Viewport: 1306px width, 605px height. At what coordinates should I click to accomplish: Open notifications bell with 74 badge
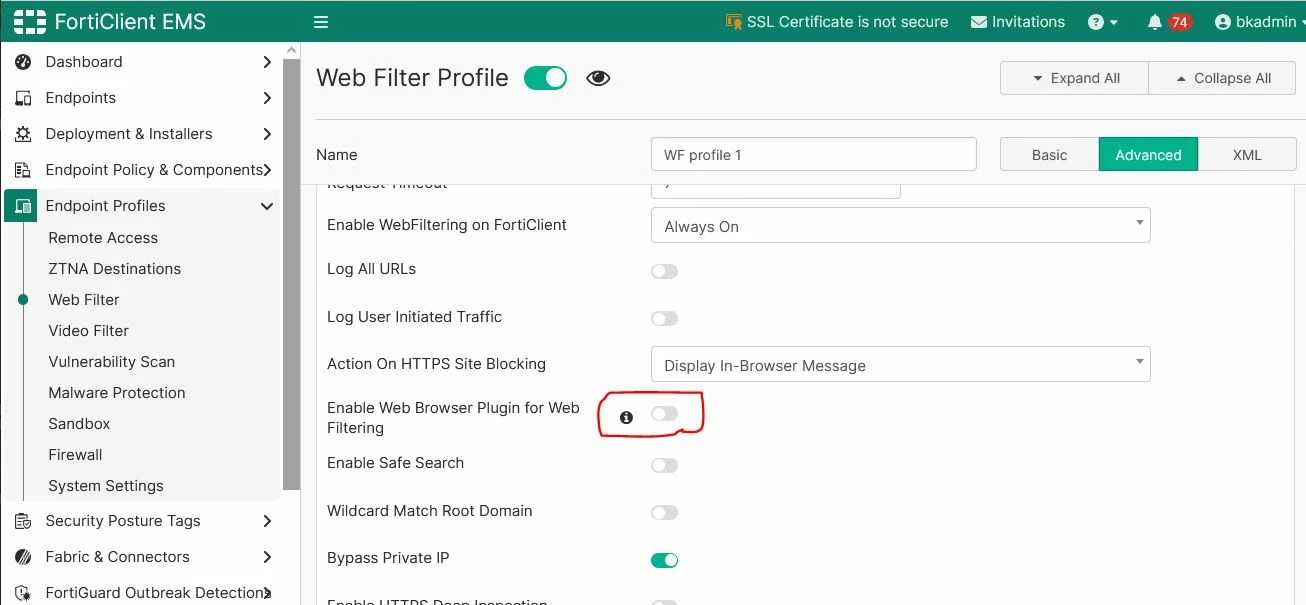[1168, 22]
